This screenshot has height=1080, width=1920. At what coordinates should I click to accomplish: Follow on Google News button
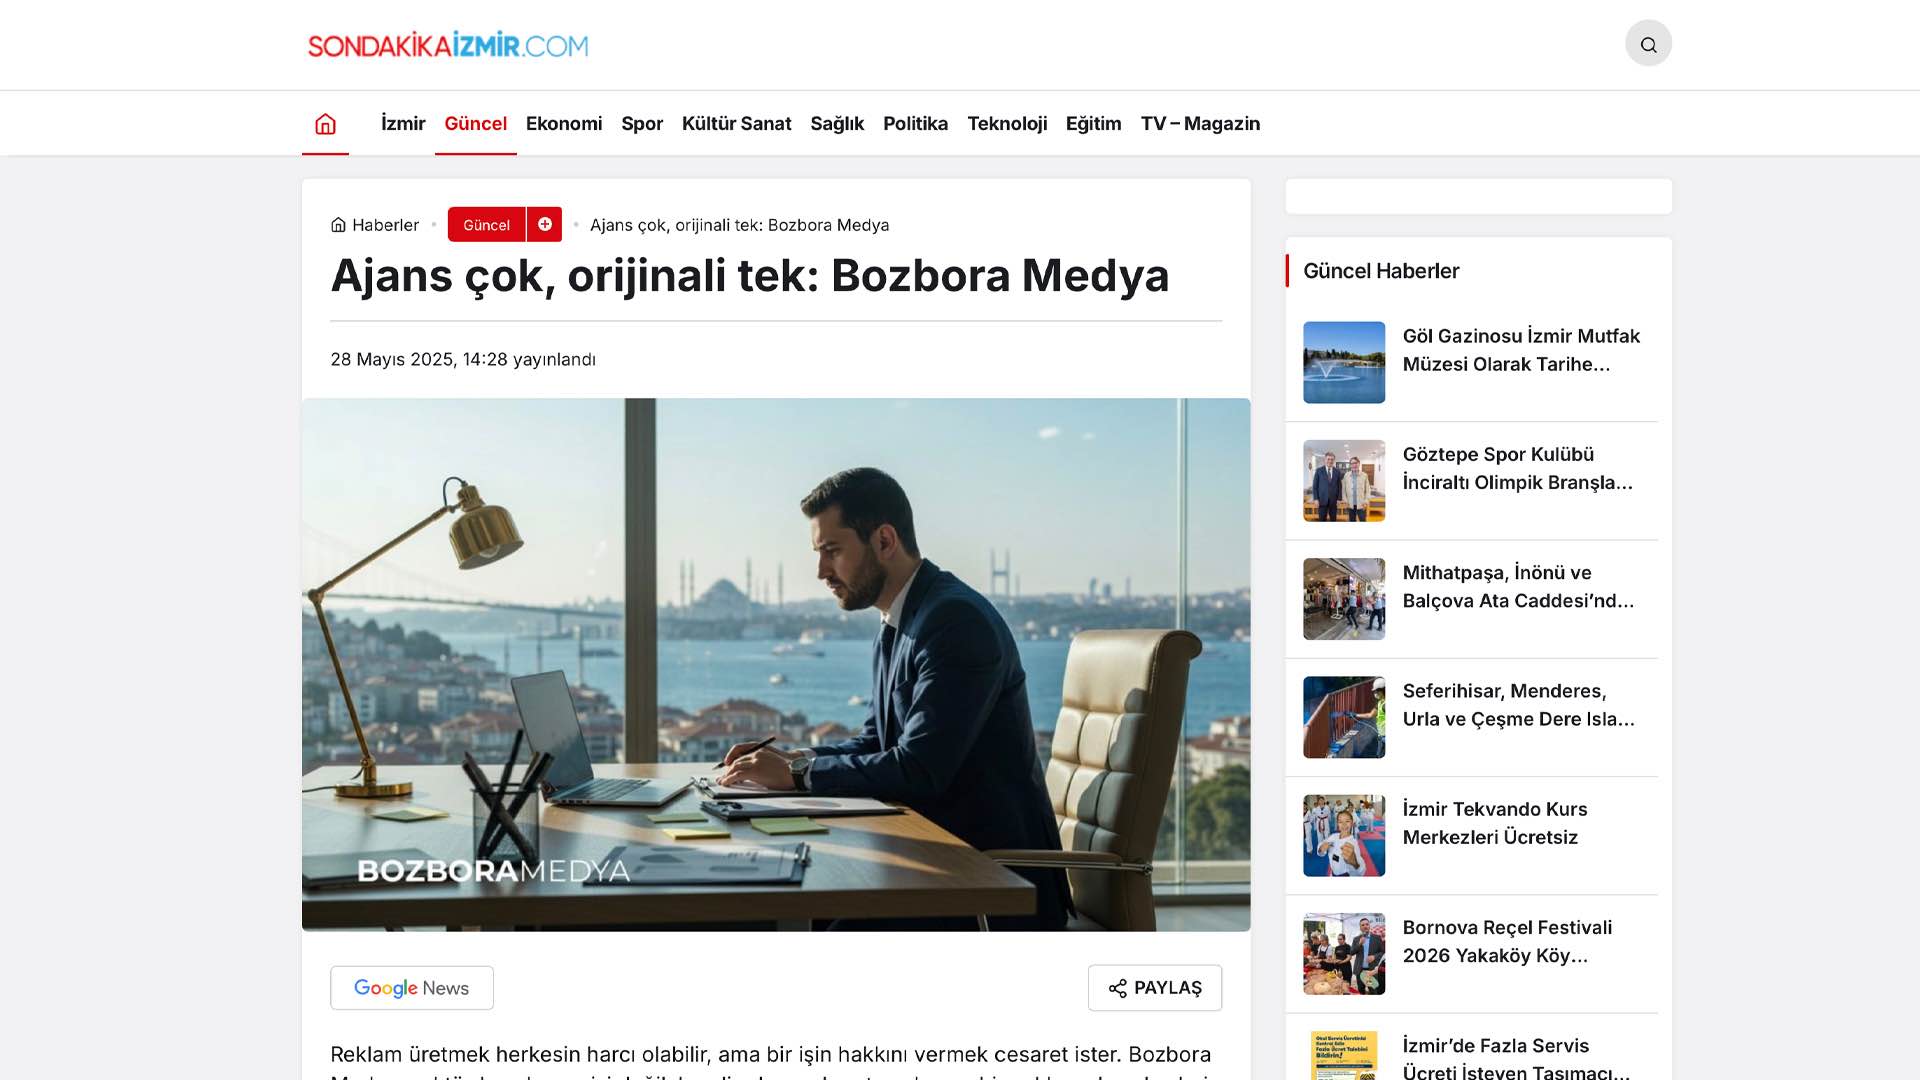[x=412, y=988]
